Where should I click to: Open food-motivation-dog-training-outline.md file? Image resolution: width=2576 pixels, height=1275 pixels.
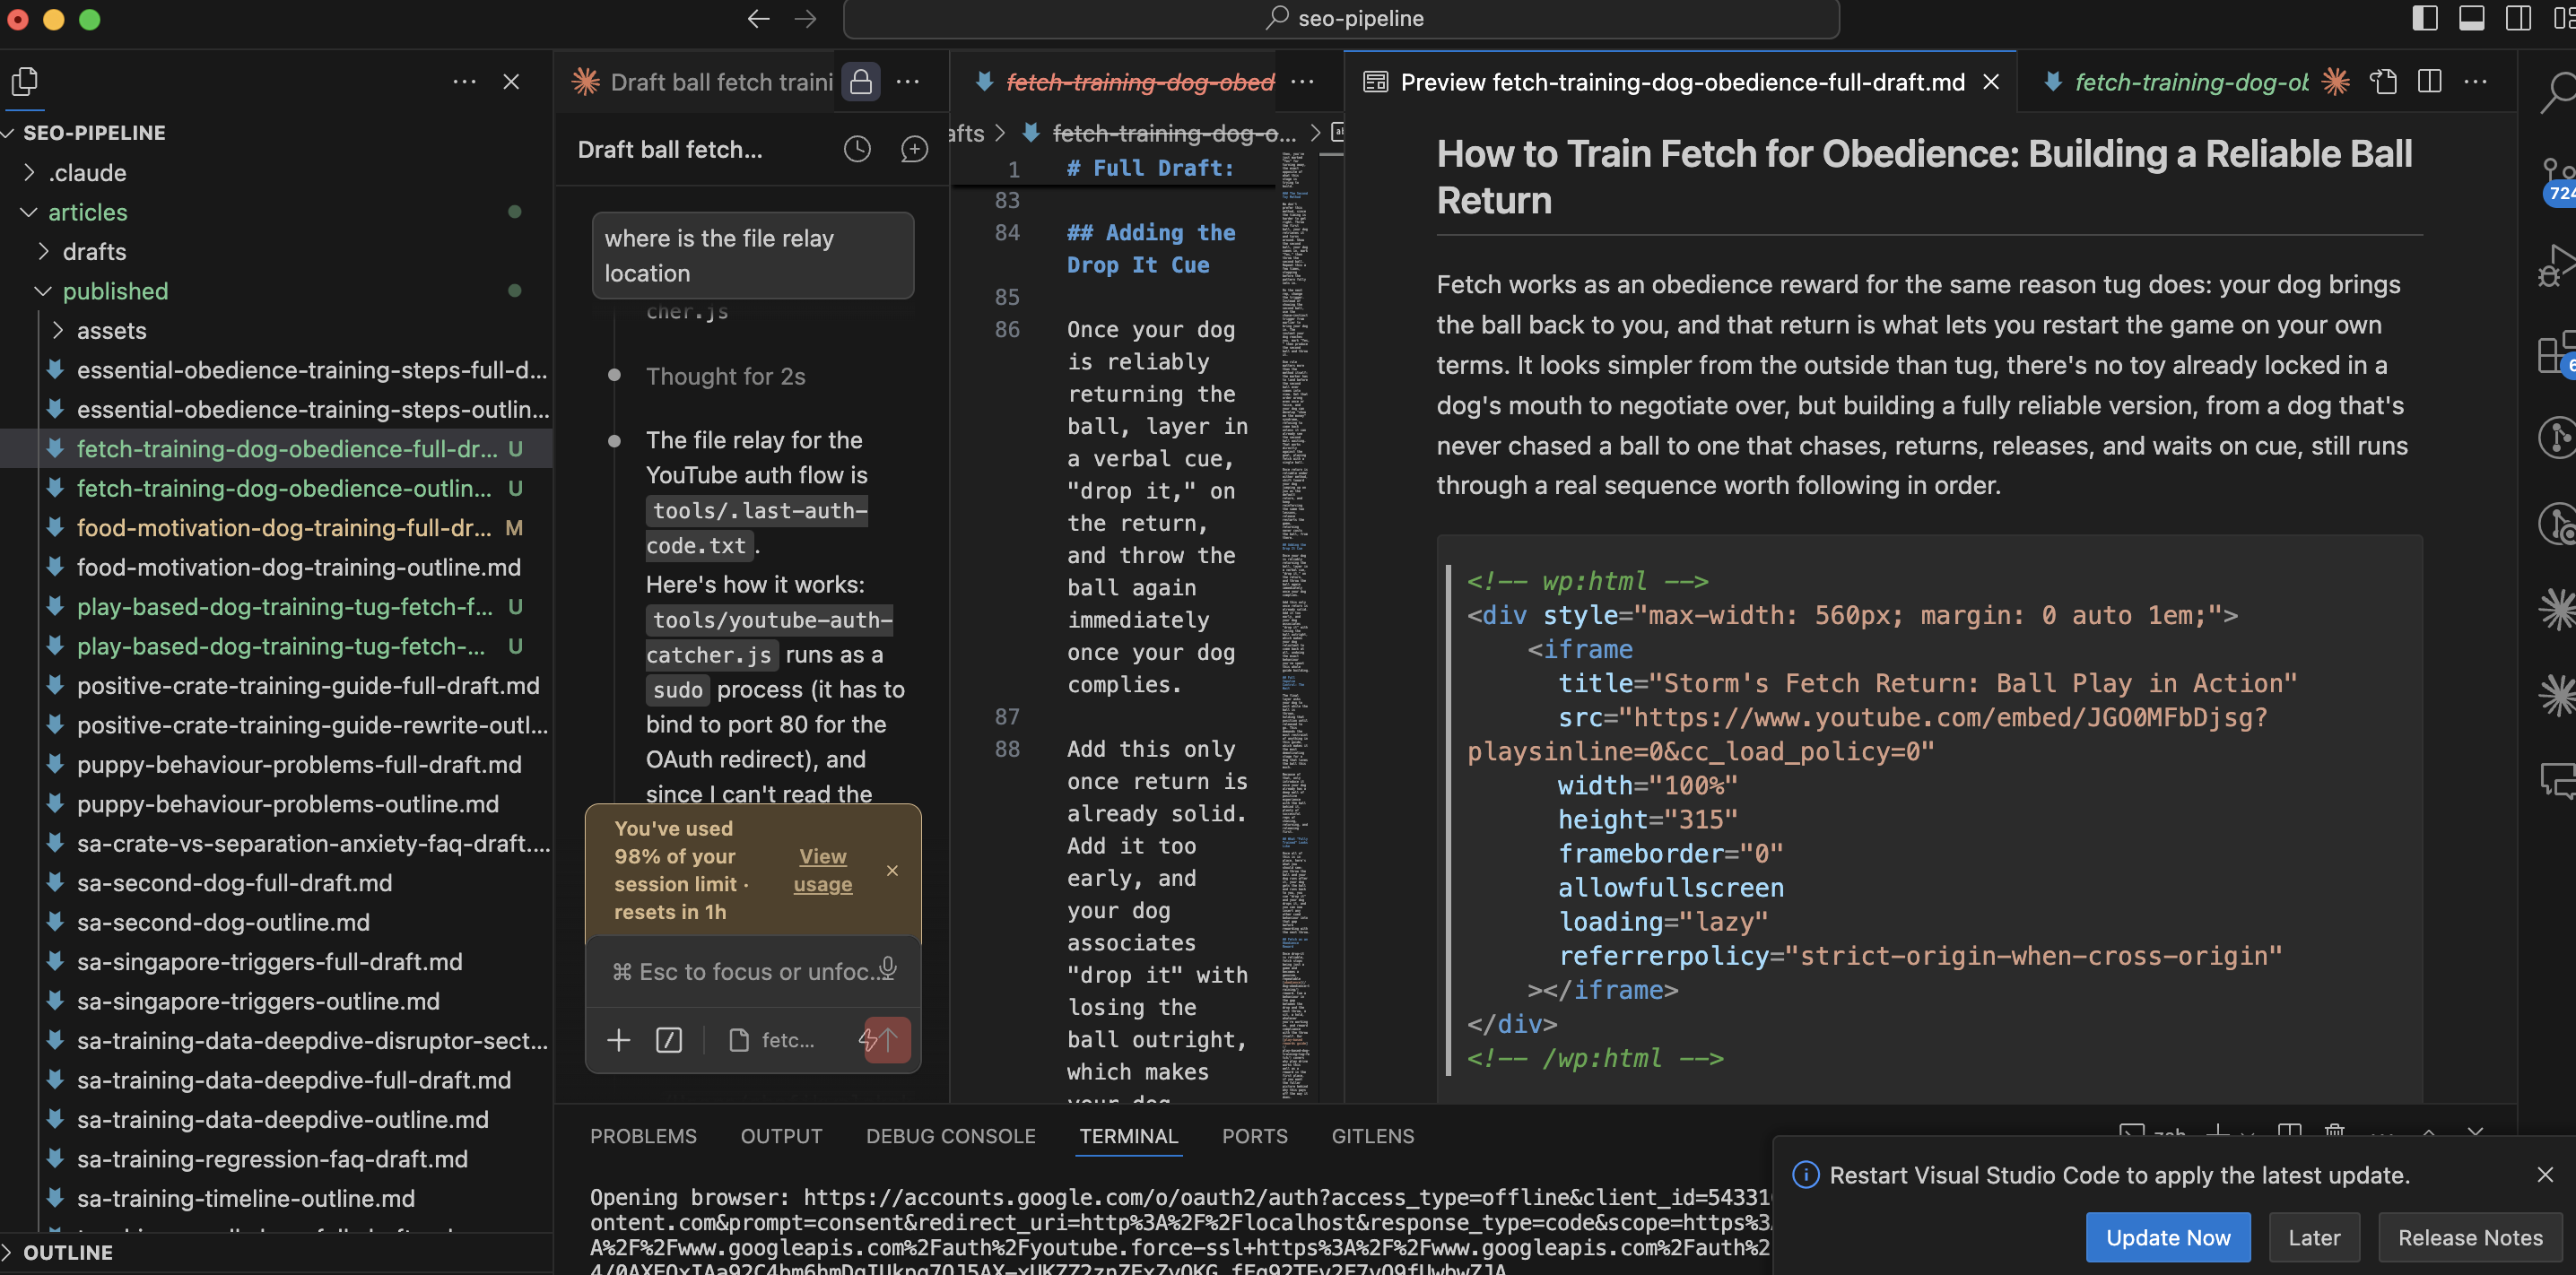299,567
